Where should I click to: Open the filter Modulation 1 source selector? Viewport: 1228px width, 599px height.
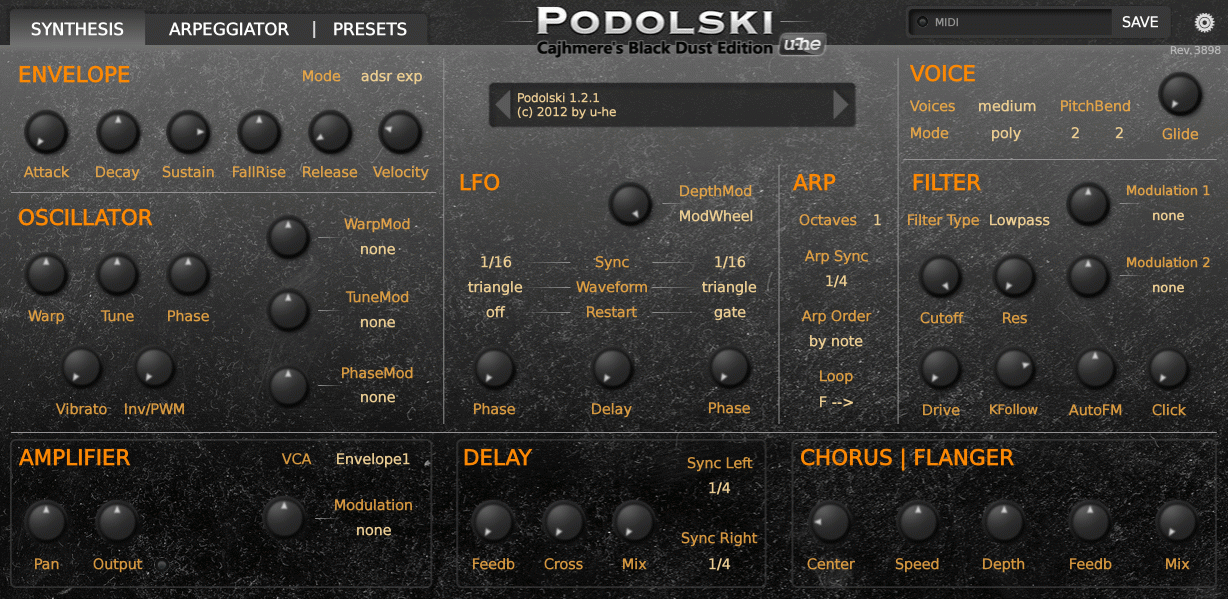pyautogui.click(x=1168, y=215)
